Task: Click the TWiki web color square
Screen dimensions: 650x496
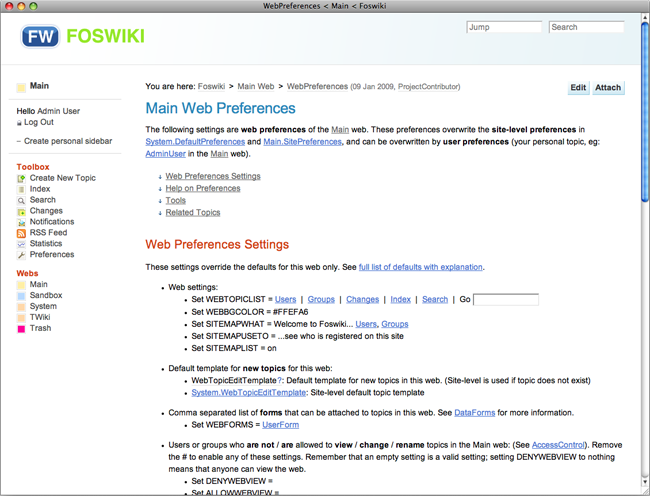Action: point(21,318)
